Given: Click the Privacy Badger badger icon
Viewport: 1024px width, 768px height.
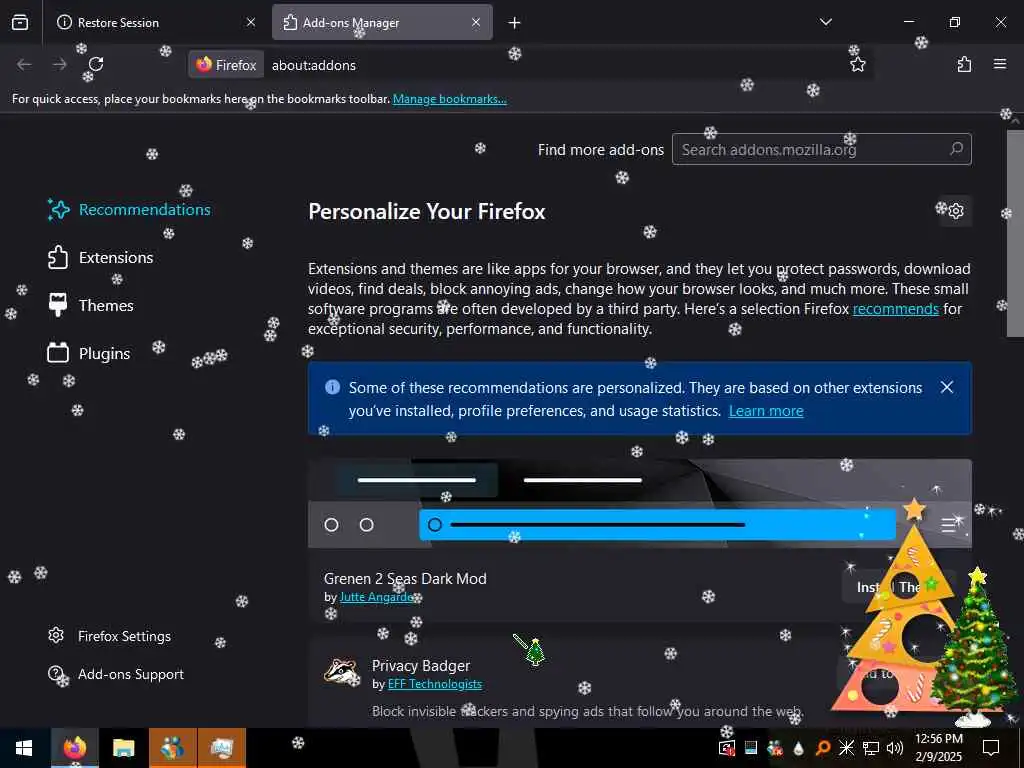Looking at the screenshot, I should 342,671.
